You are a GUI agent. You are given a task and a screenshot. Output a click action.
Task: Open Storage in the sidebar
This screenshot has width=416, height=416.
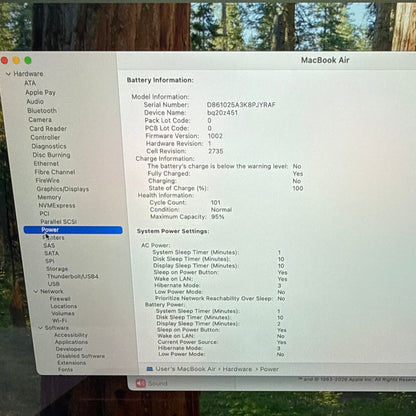57,269
